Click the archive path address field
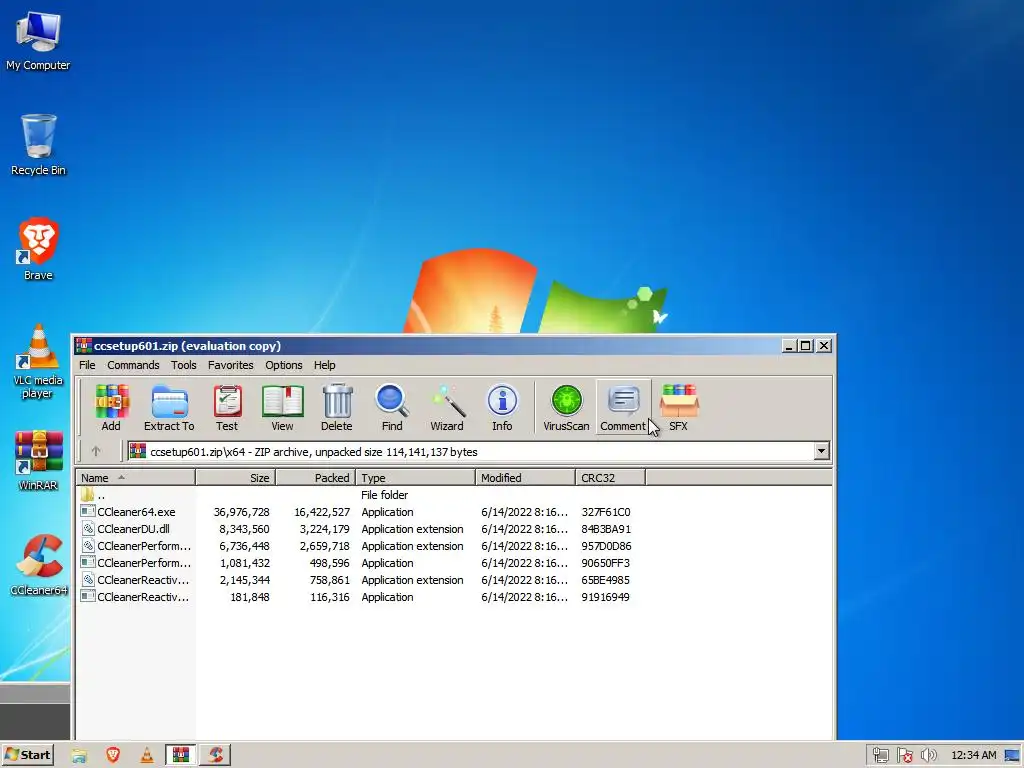The height and width of the screenshot is (768, 1024). 470,451
